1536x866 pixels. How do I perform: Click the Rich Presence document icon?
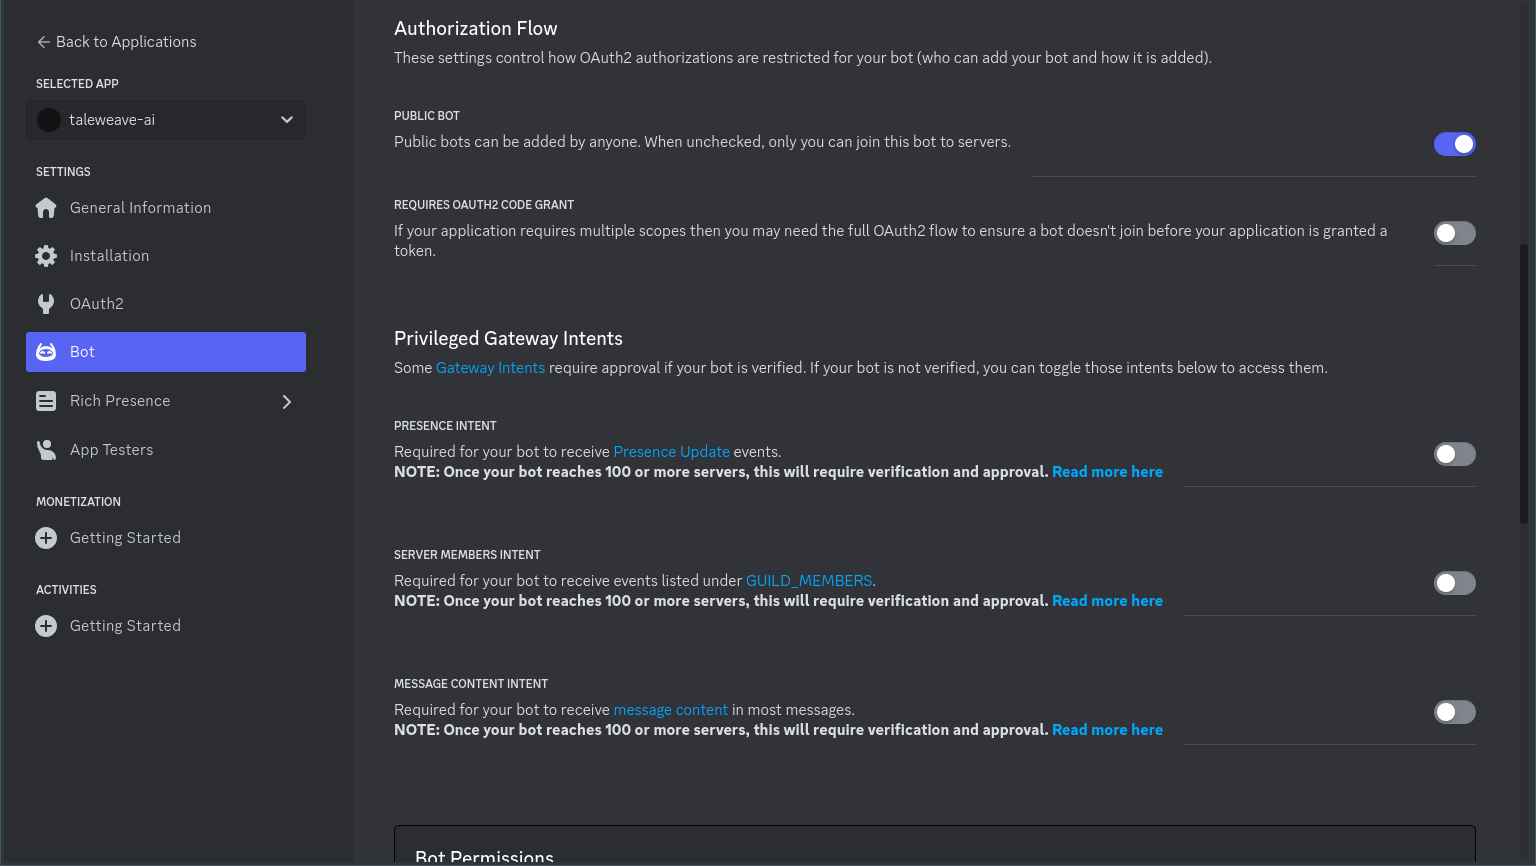pyautogui.click(x=46, y=401)
